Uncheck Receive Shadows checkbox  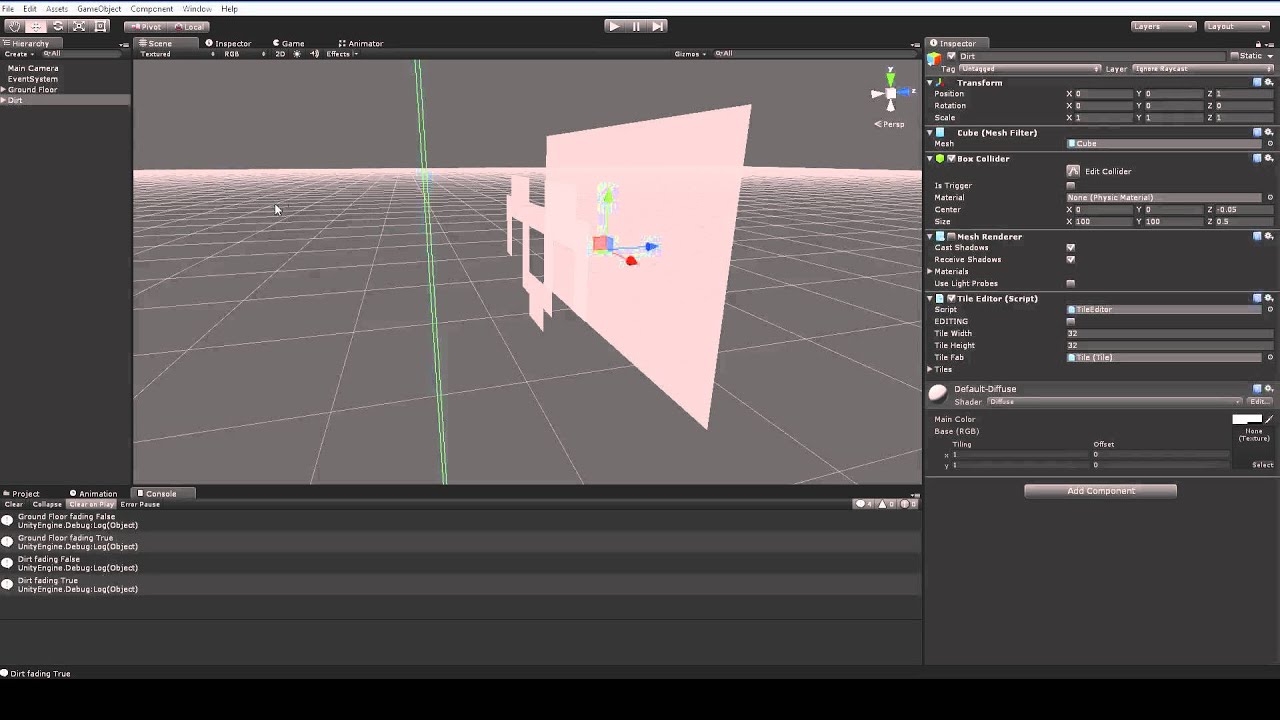(x=1071, y=259)
